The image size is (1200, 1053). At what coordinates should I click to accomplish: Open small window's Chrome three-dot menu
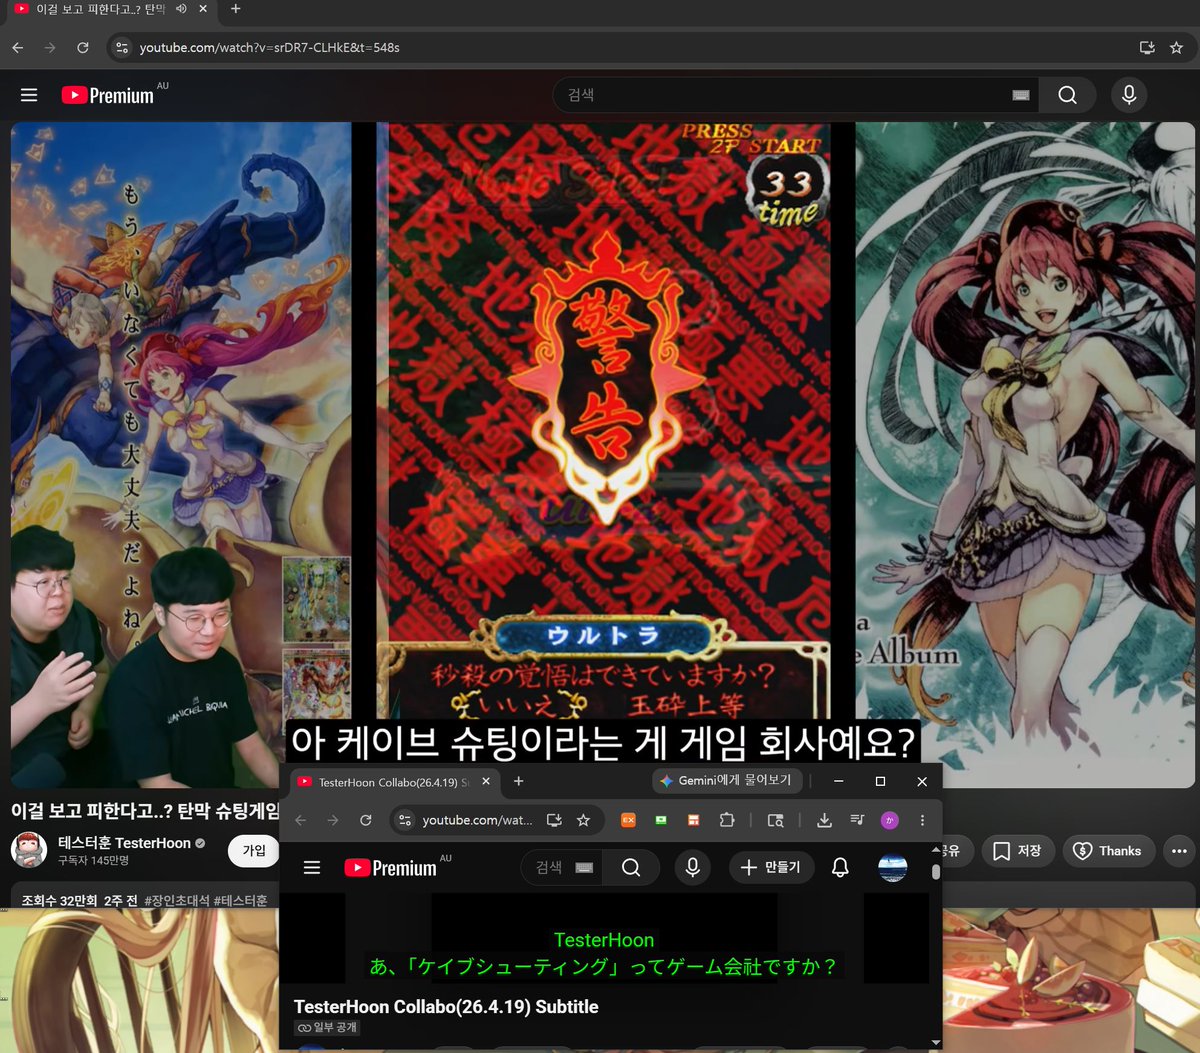[922, 820]
